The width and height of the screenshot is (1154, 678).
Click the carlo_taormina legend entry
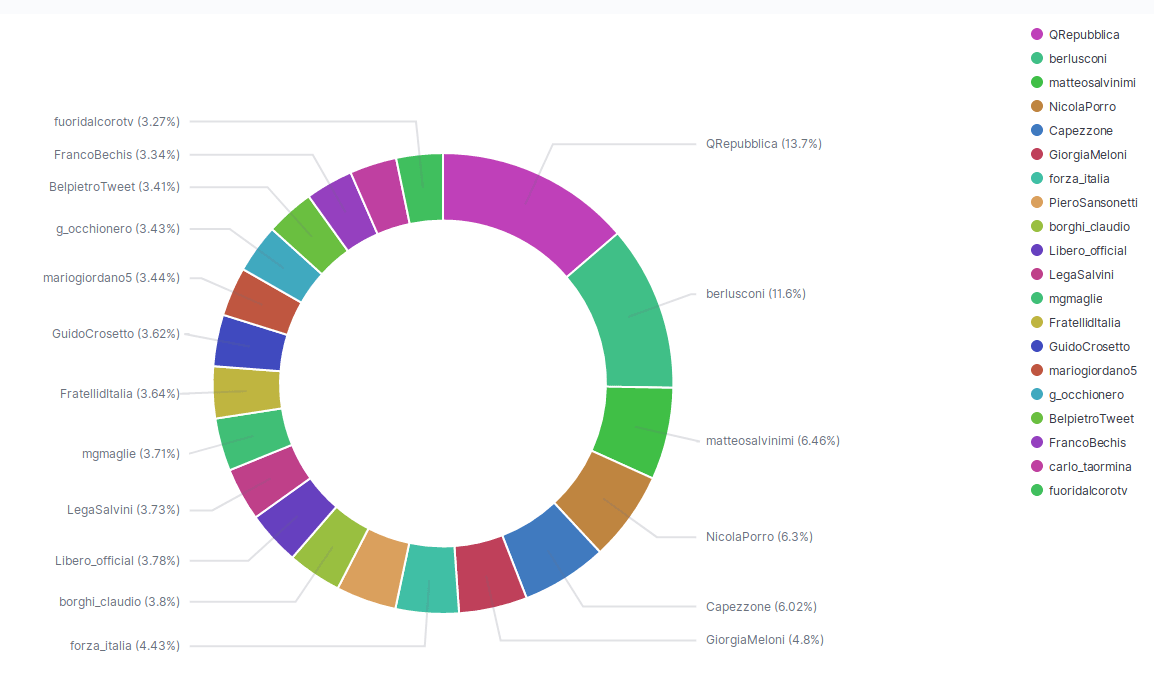click(x=1088, y=467)
